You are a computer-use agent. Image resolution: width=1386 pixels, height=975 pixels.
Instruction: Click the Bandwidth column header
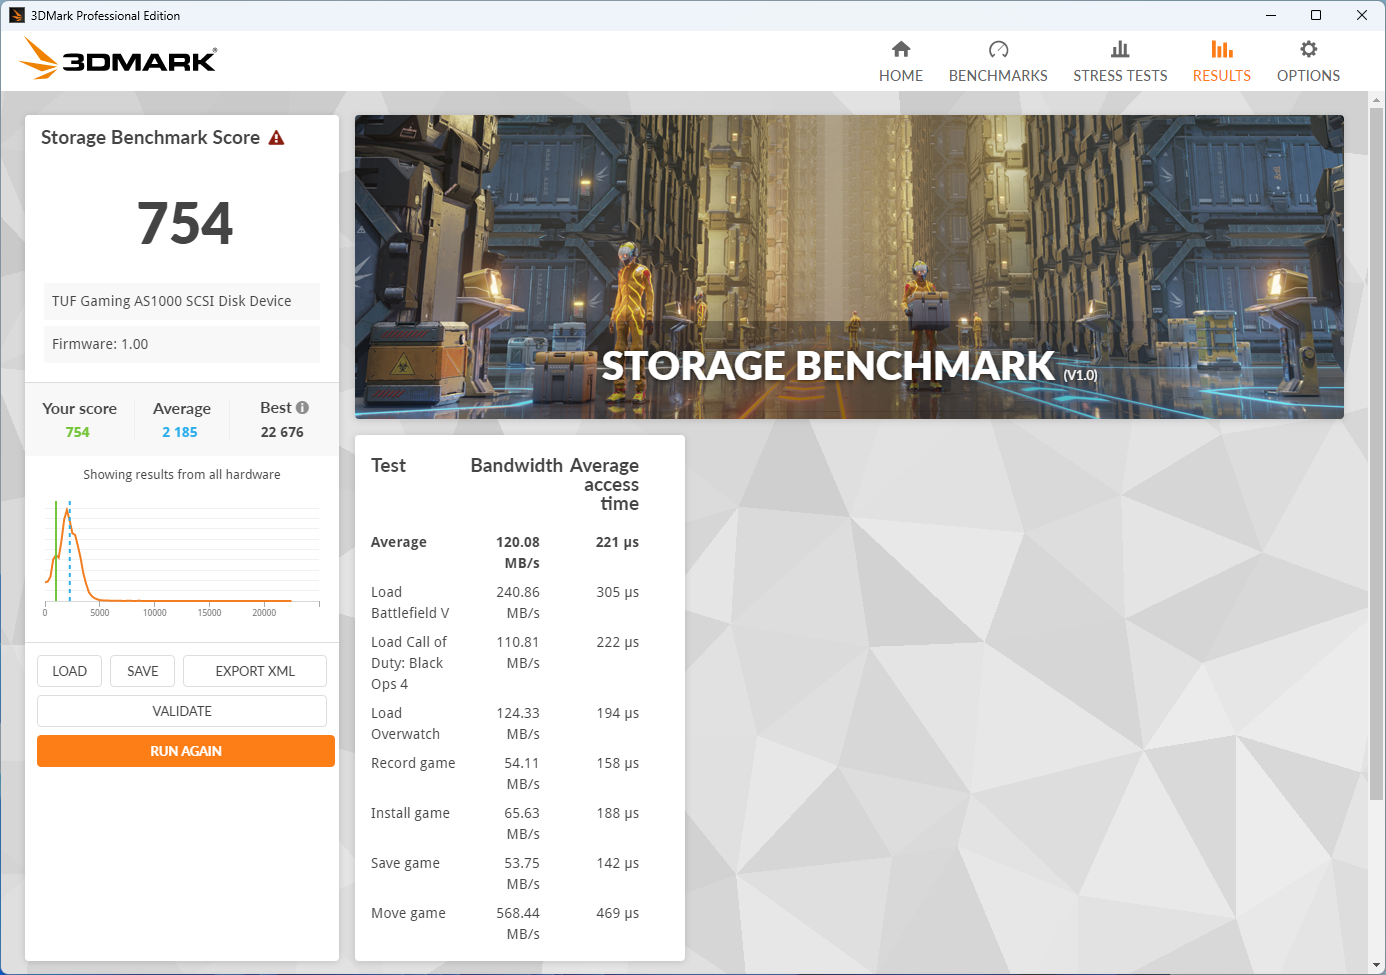tap(517, 466)
